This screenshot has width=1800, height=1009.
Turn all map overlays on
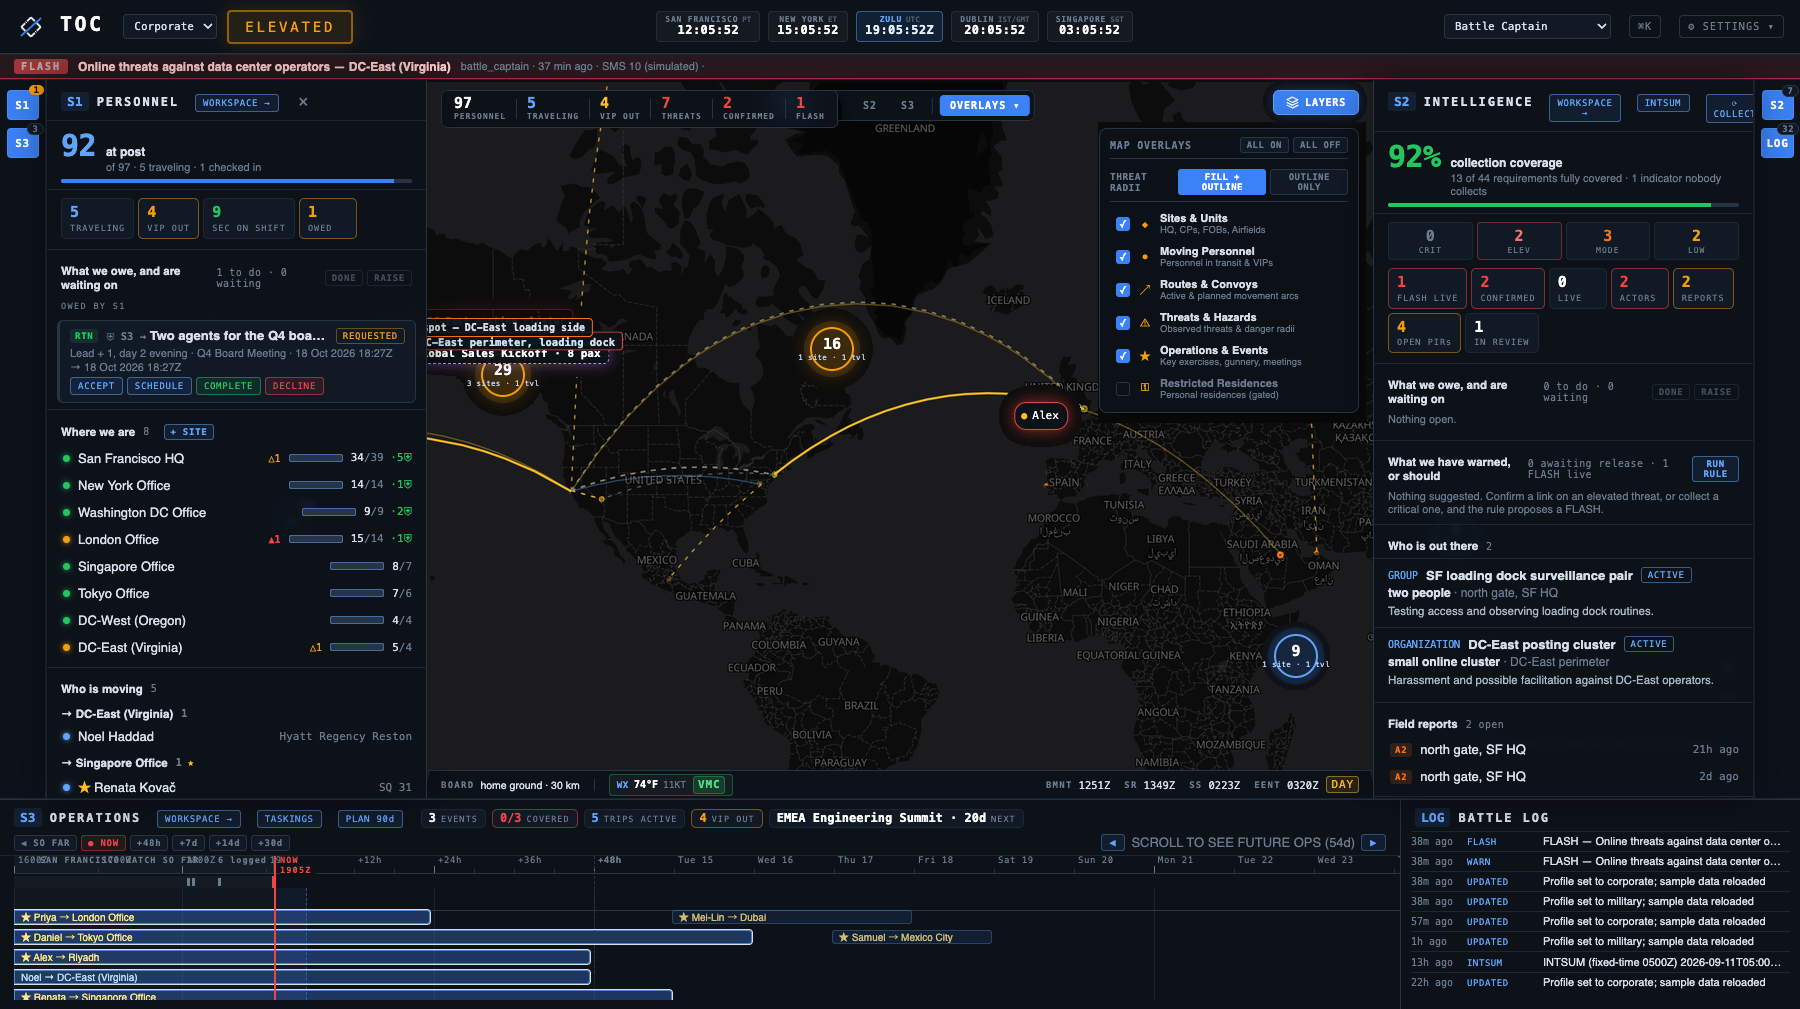[1264, 145]
